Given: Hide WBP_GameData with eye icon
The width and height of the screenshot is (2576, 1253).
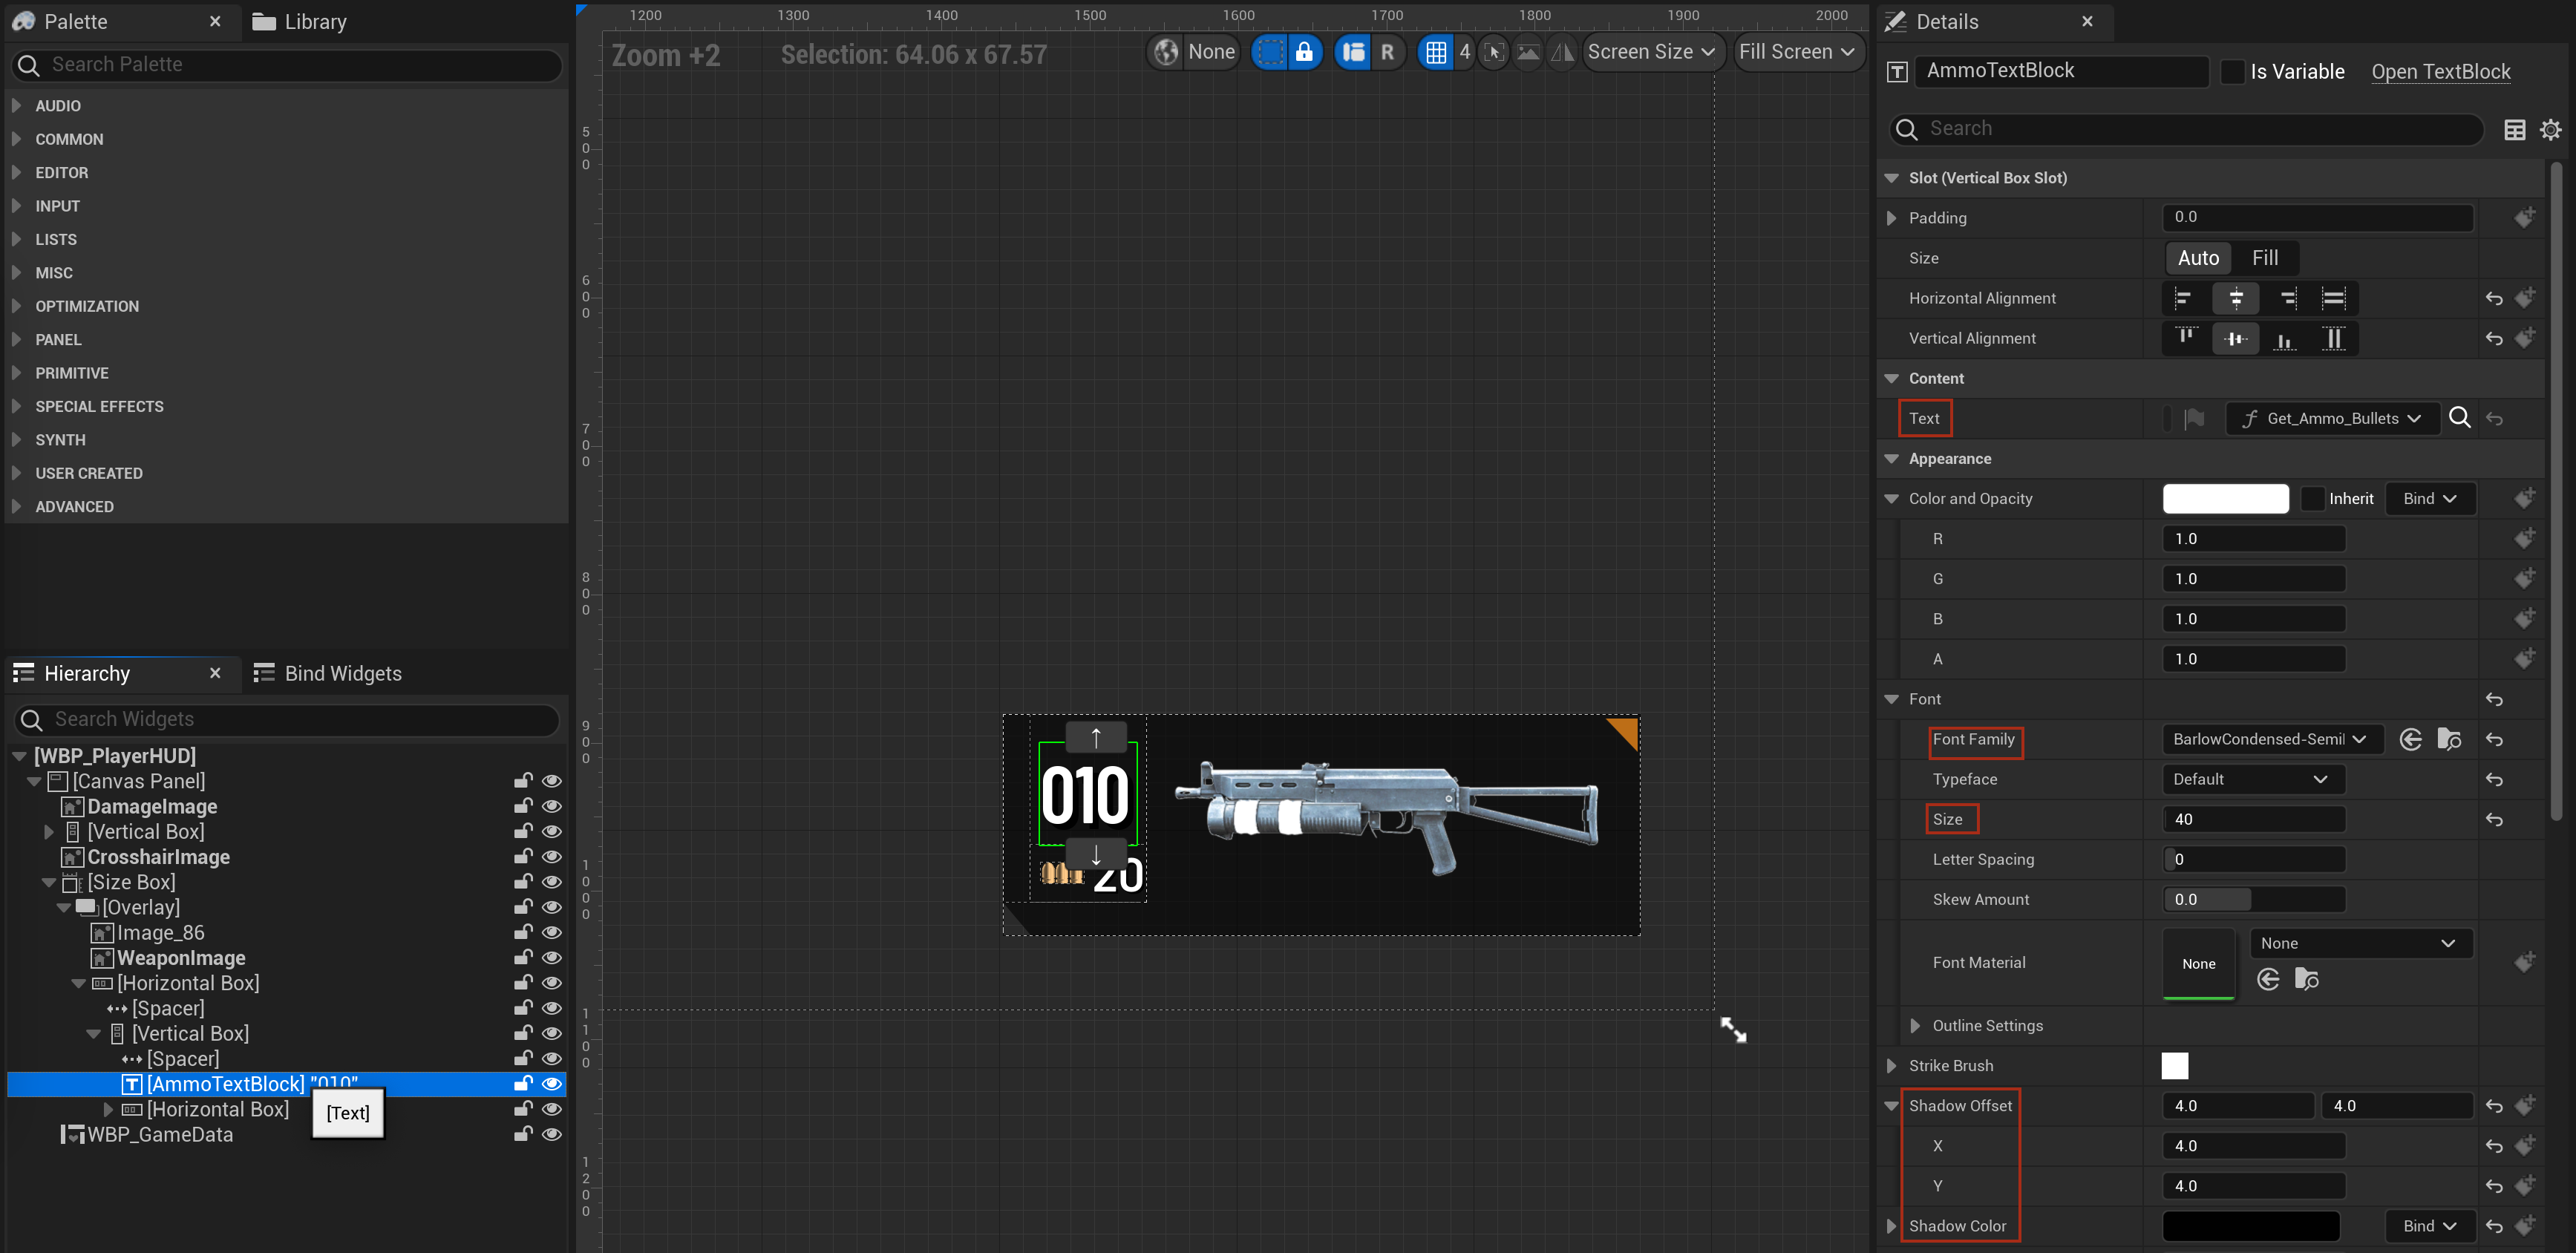Looking at the screenshot, I should pos(551,1135).
